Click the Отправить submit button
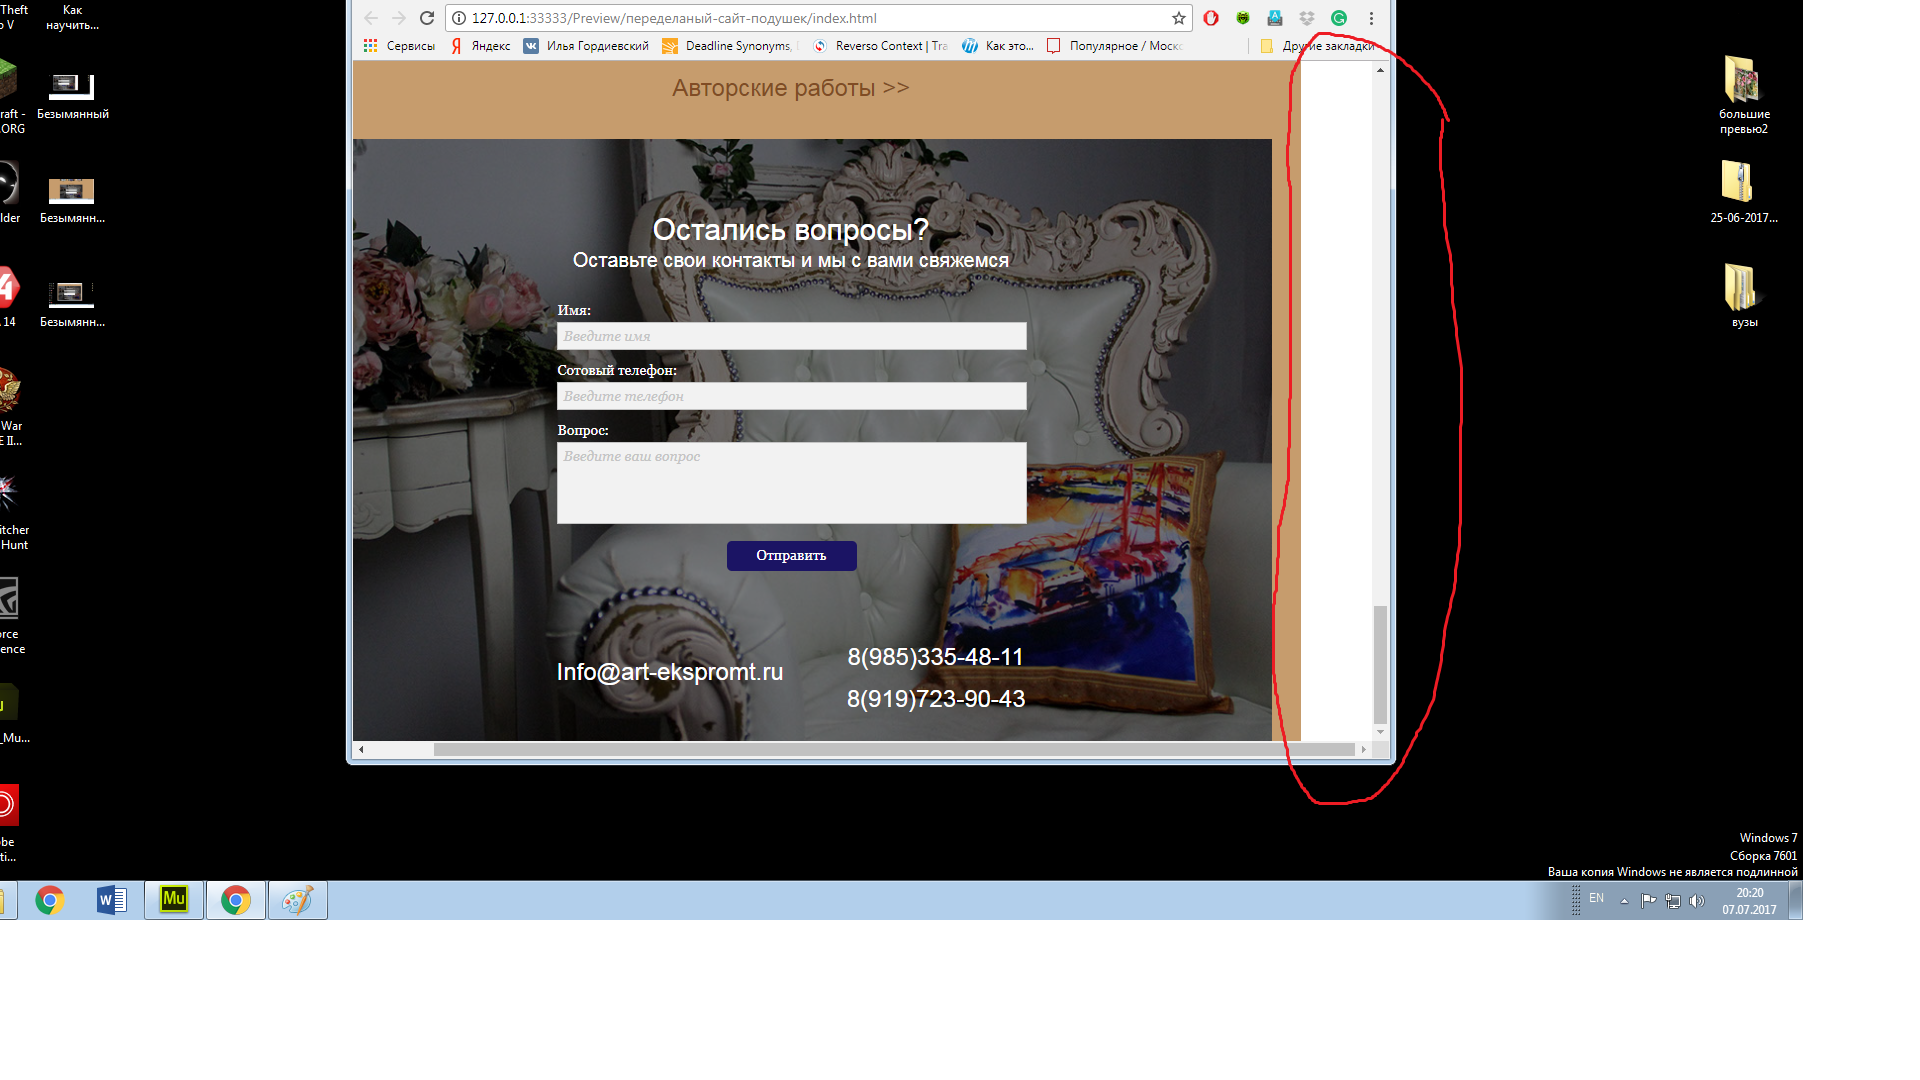 790,554
